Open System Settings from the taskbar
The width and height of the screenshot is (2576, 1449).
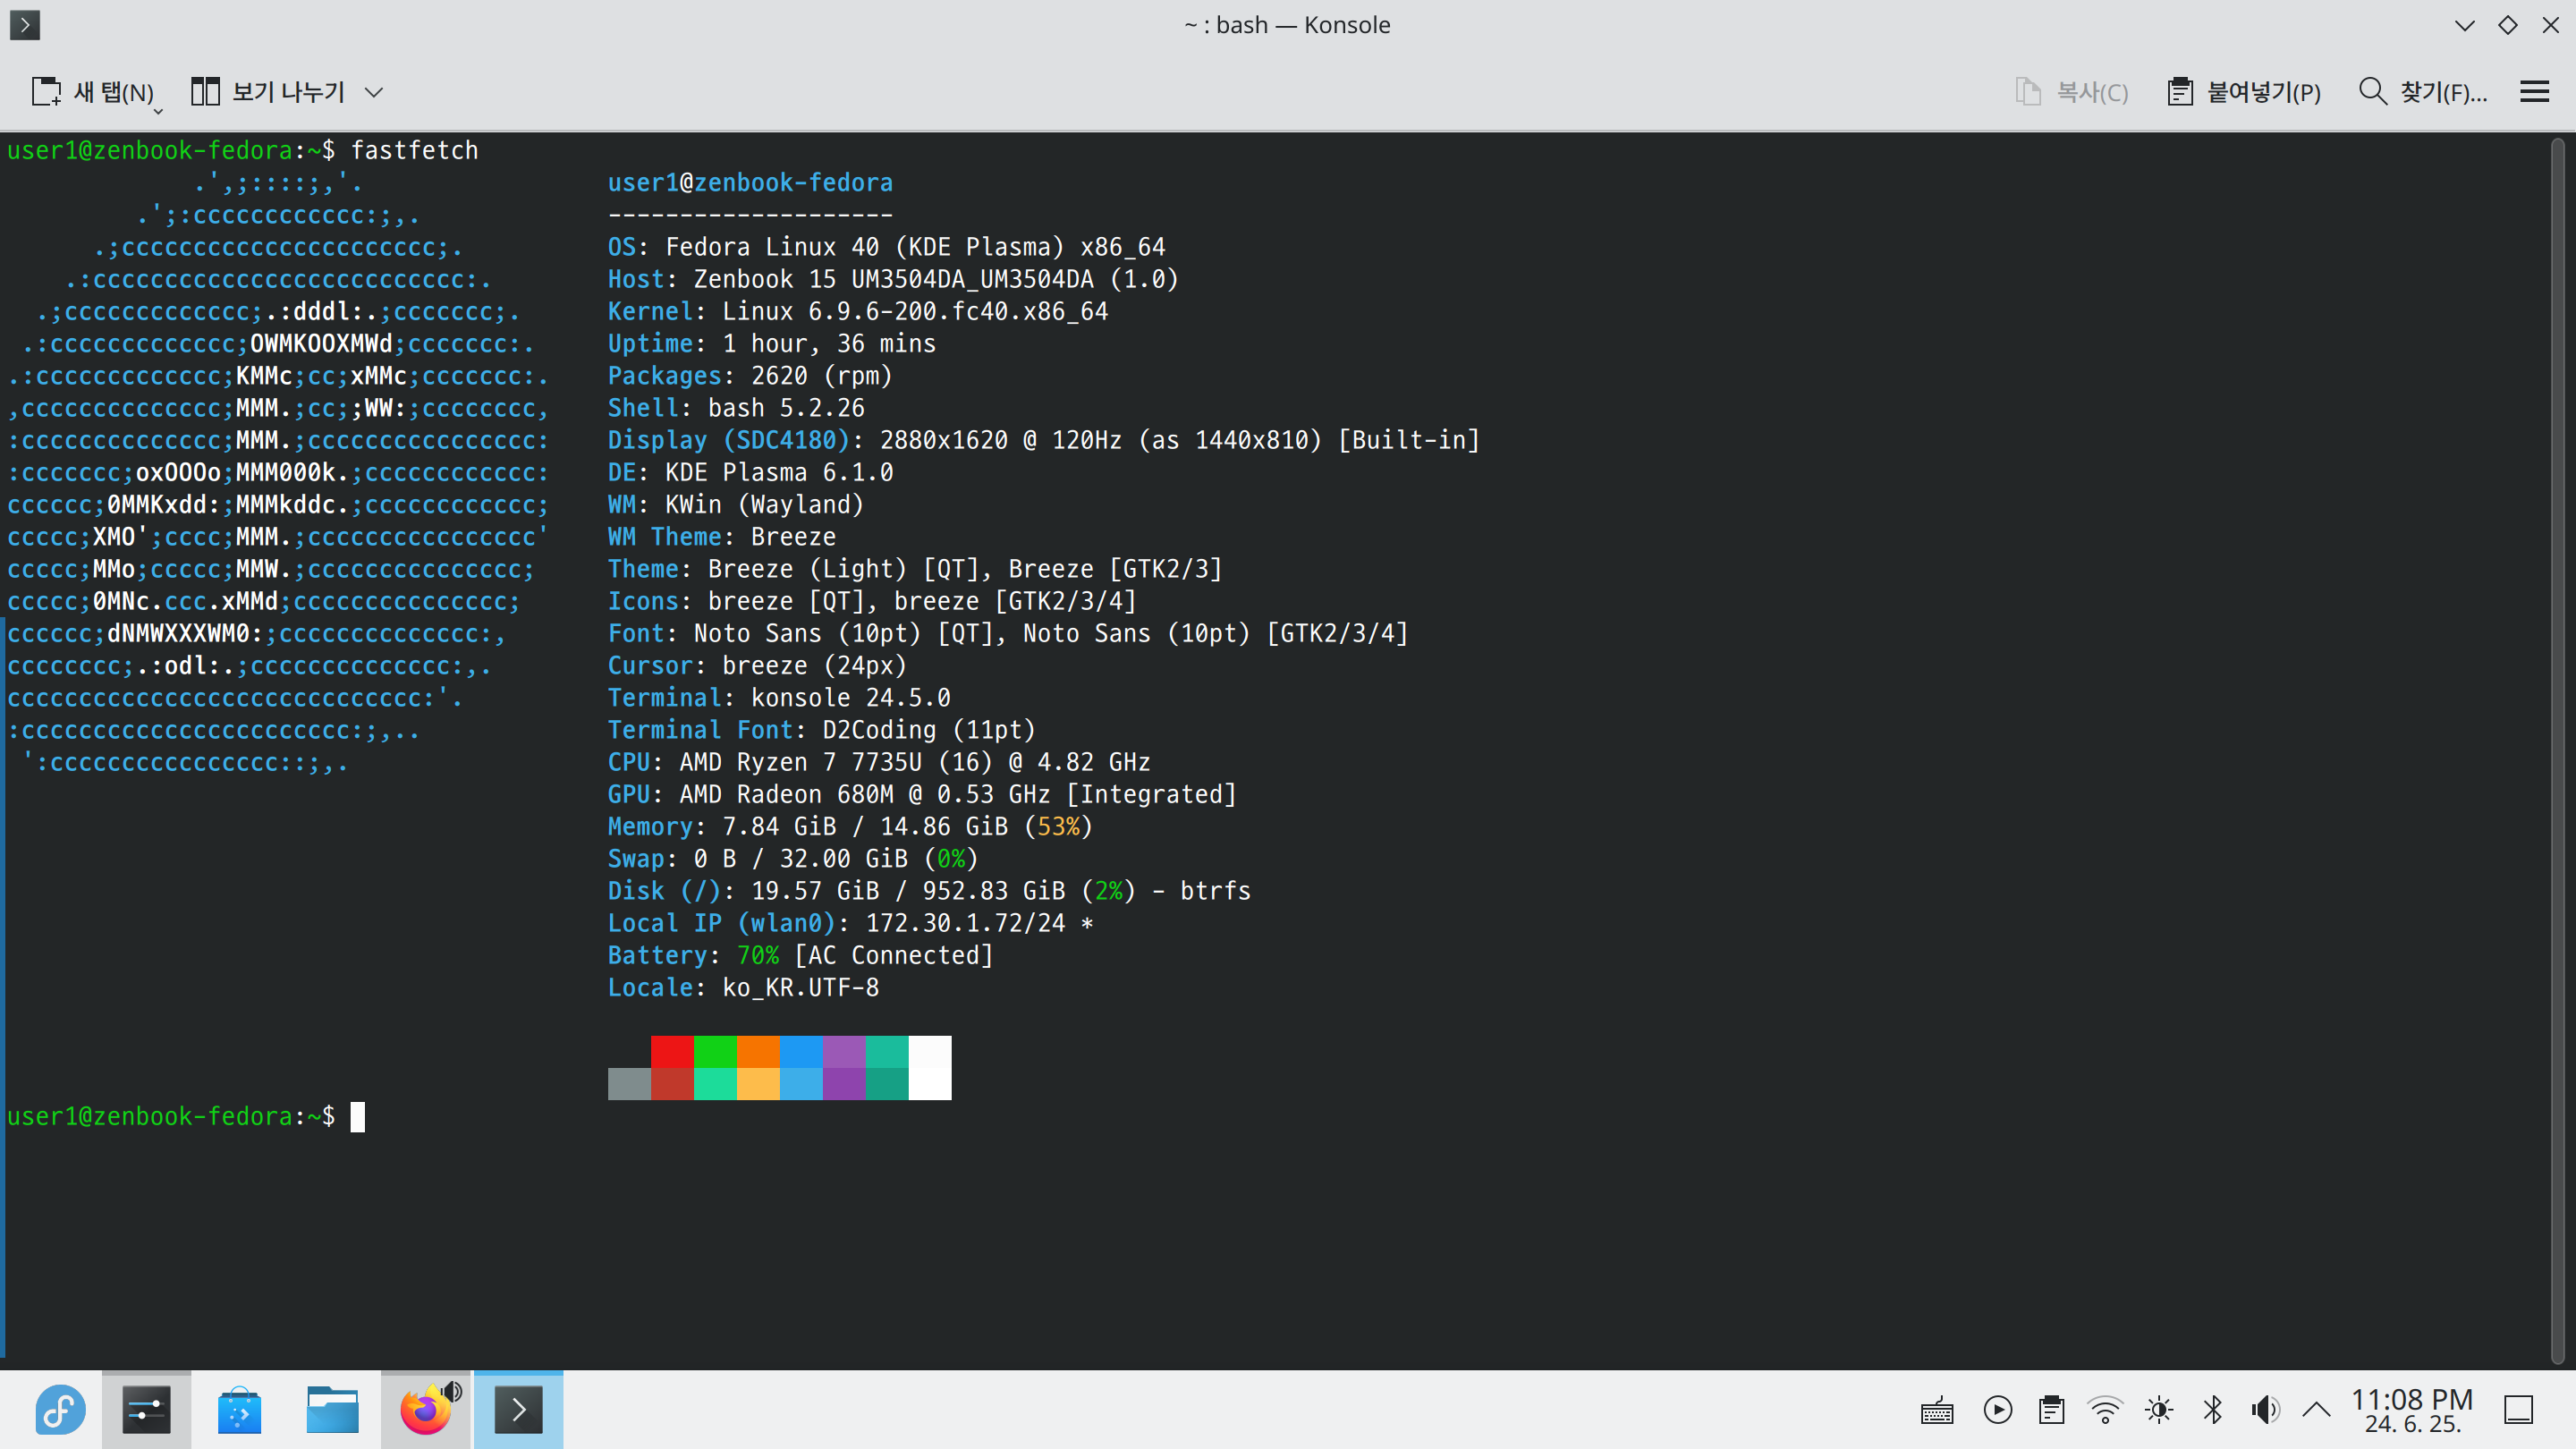pyautogui.click(x=146, y=1410)
